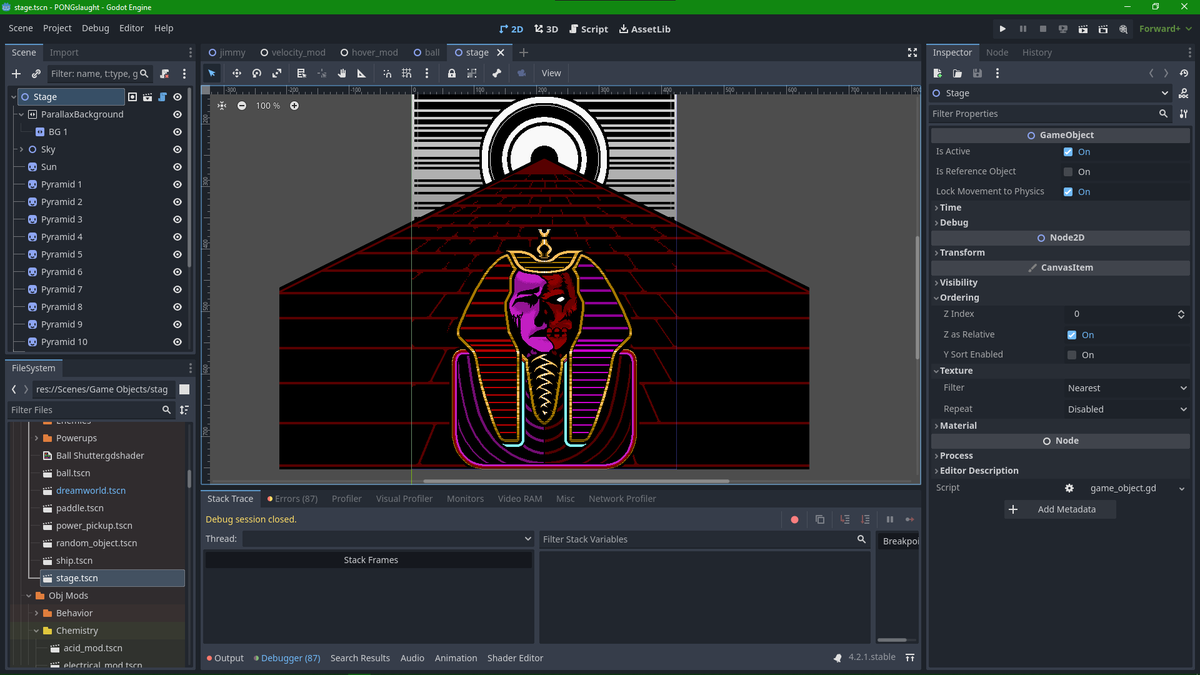Viewport: 1200px width, 675px height.
Task: Hide the Sun node with its eye toggle
Action: [x=177, y=166]
